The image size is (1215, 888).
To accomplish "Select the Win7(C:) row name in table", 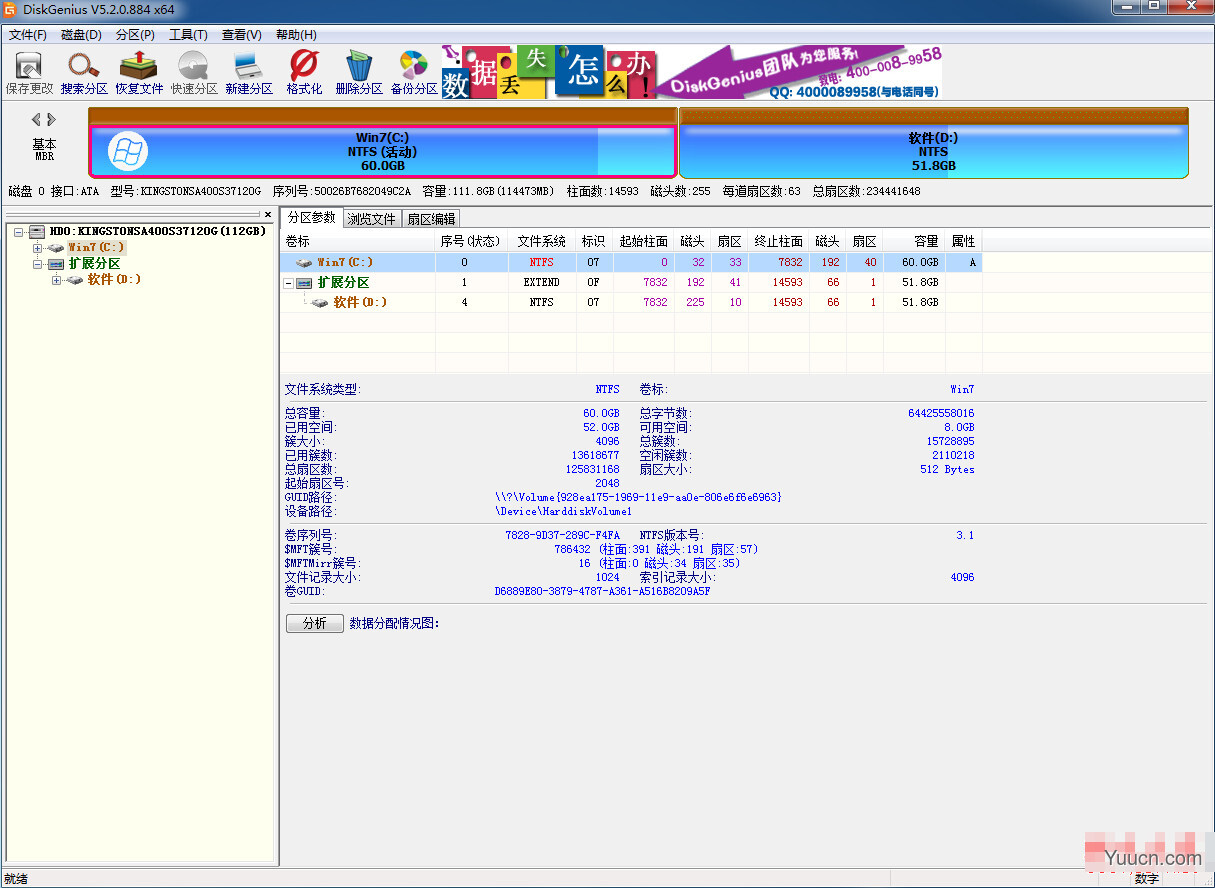I will click(x=345, y=262).
